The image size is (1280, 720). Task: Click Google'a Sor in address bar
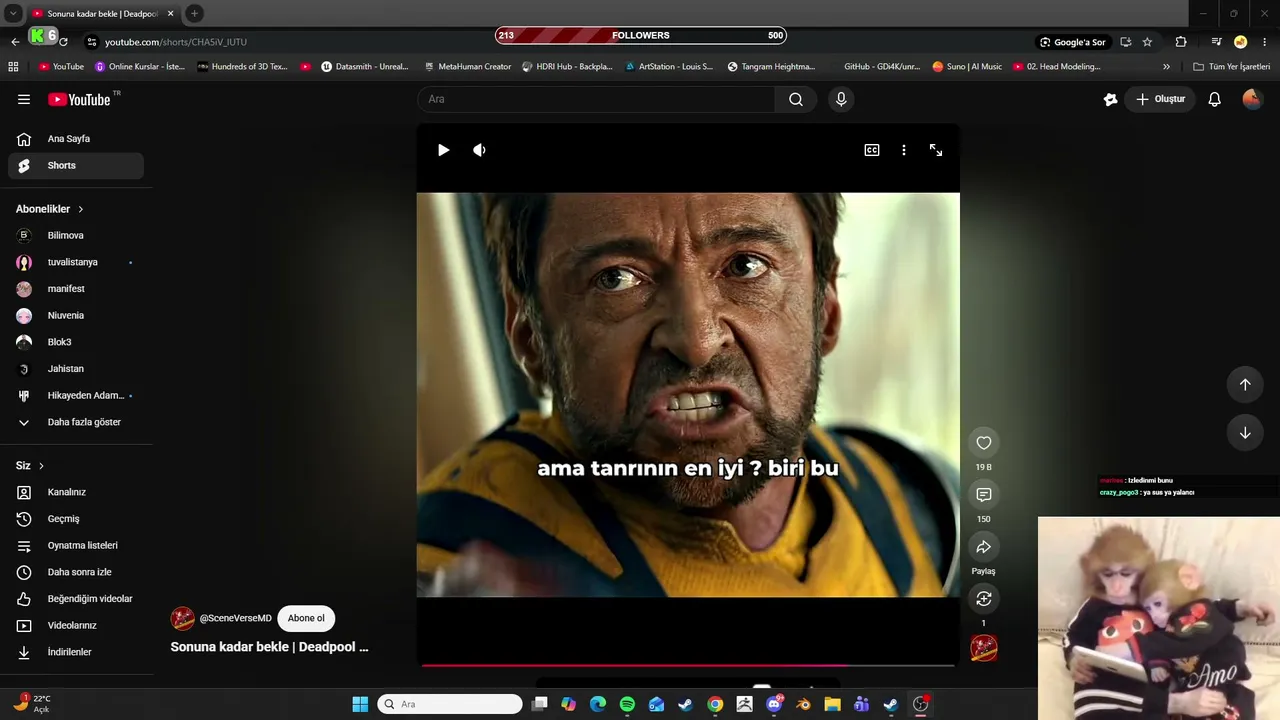1072,42
